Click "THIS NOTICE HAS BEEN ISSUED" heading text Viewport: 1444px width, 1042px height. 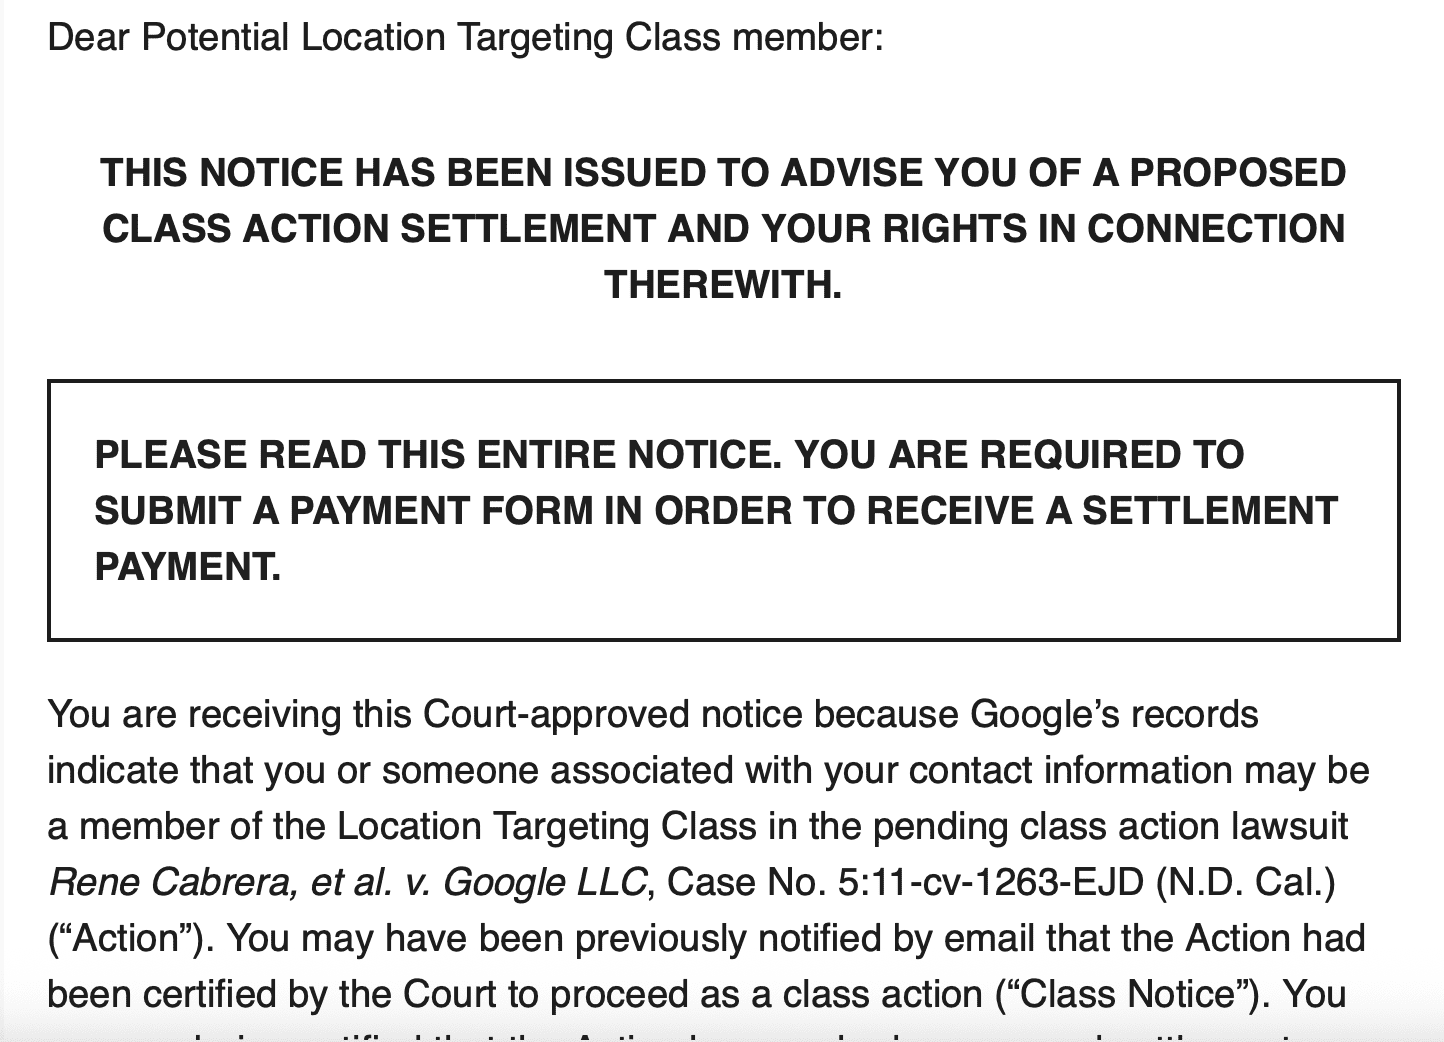[330, 173]
